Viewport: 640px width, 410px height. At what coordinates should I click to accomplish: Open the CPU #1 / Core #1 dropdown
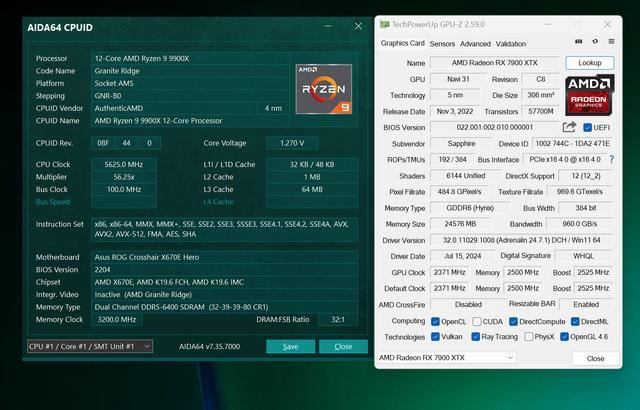(x=90, y=346)
